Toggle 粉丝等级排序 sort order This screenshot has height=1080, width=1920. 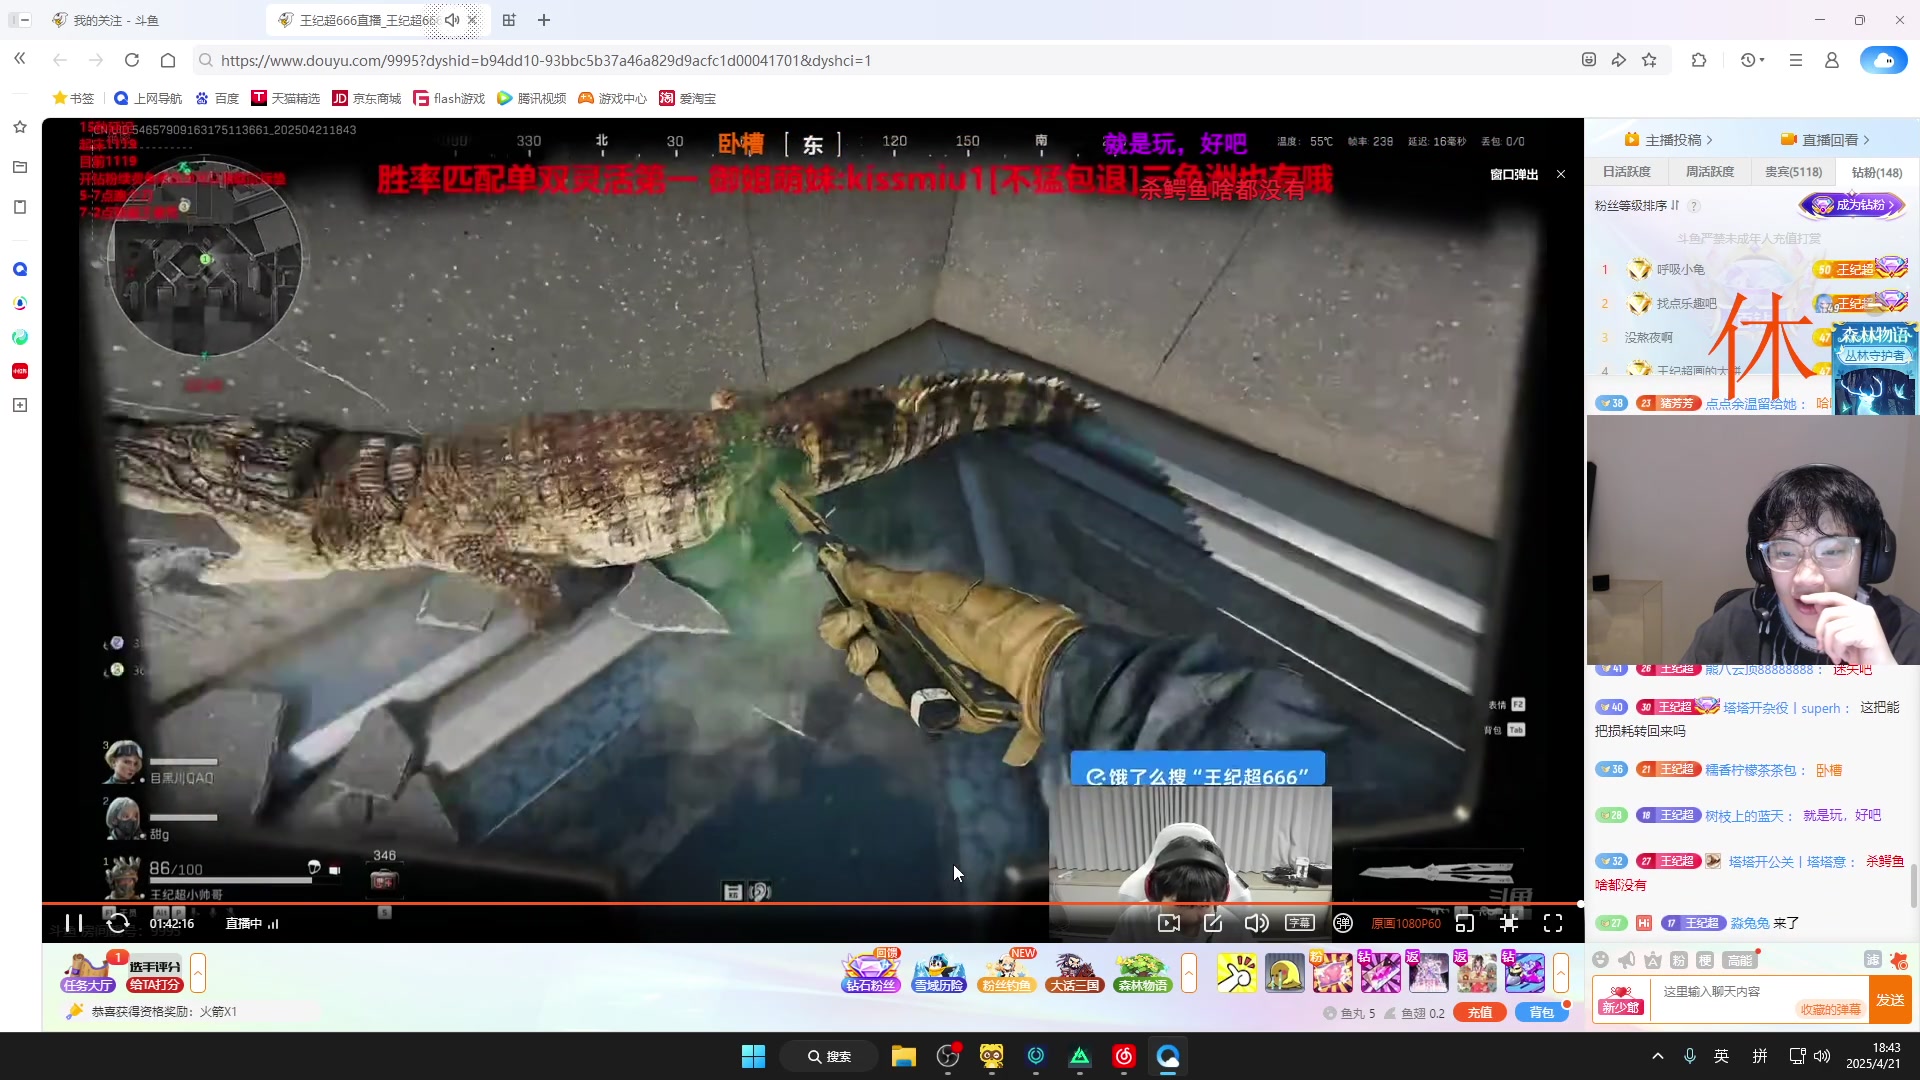(1637, 206)
